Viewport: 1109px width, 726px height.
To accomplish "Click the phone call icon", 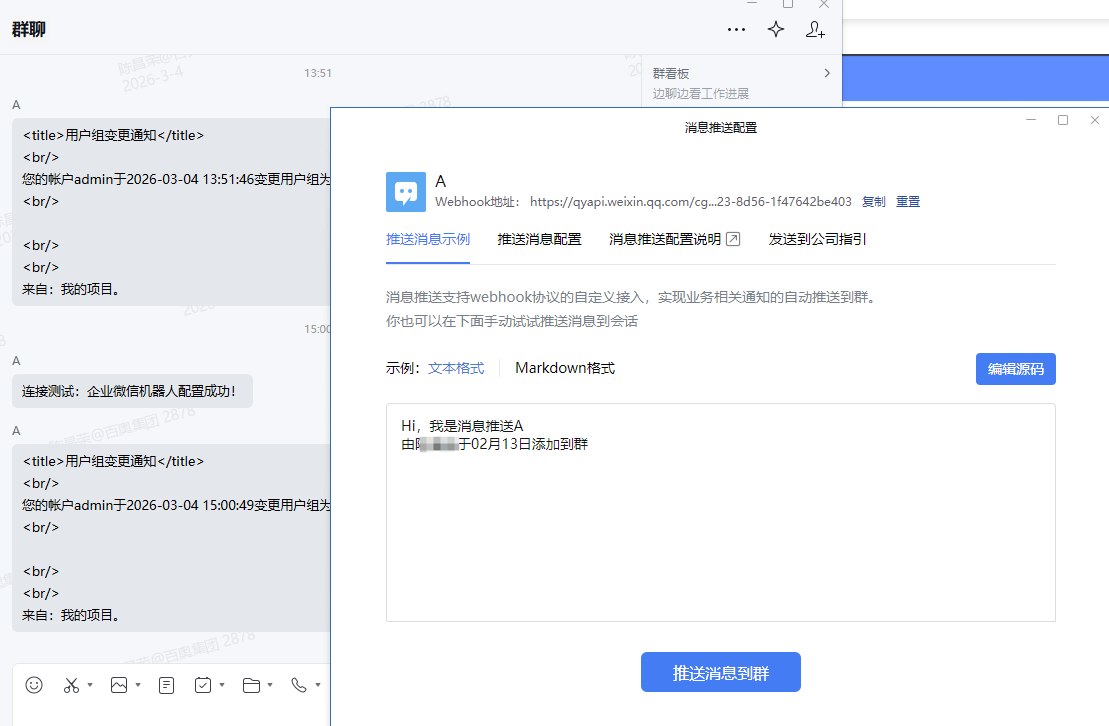I will [x=299, y=685].
